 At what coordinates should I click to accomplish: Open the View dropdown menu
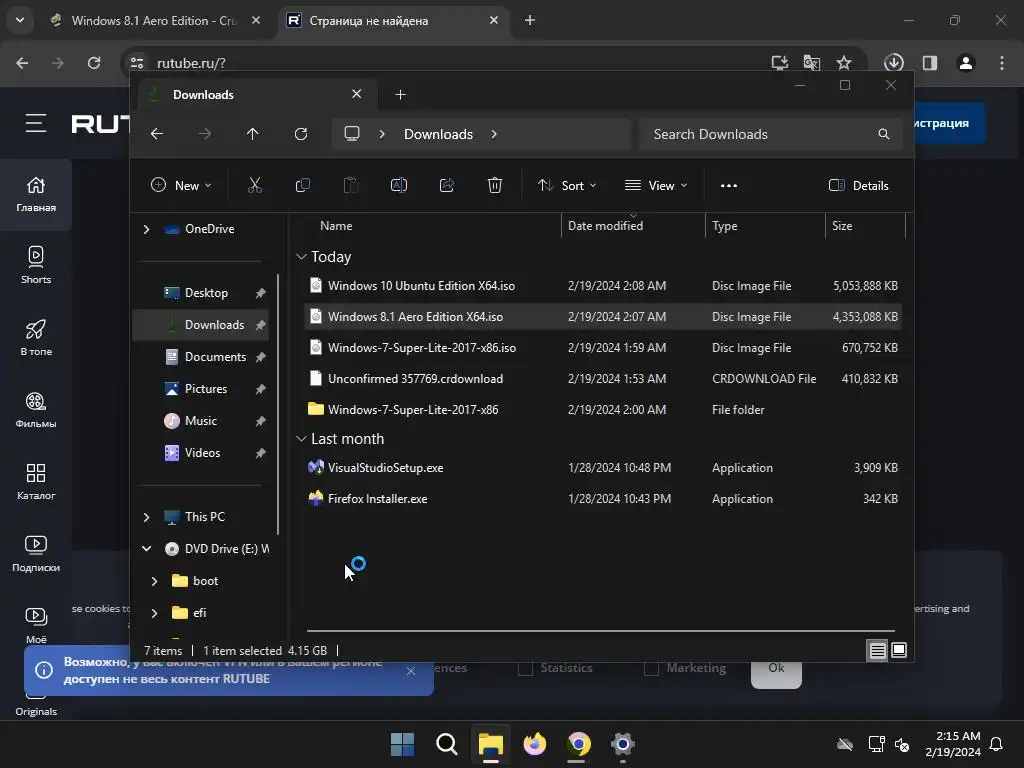[656, 185]
